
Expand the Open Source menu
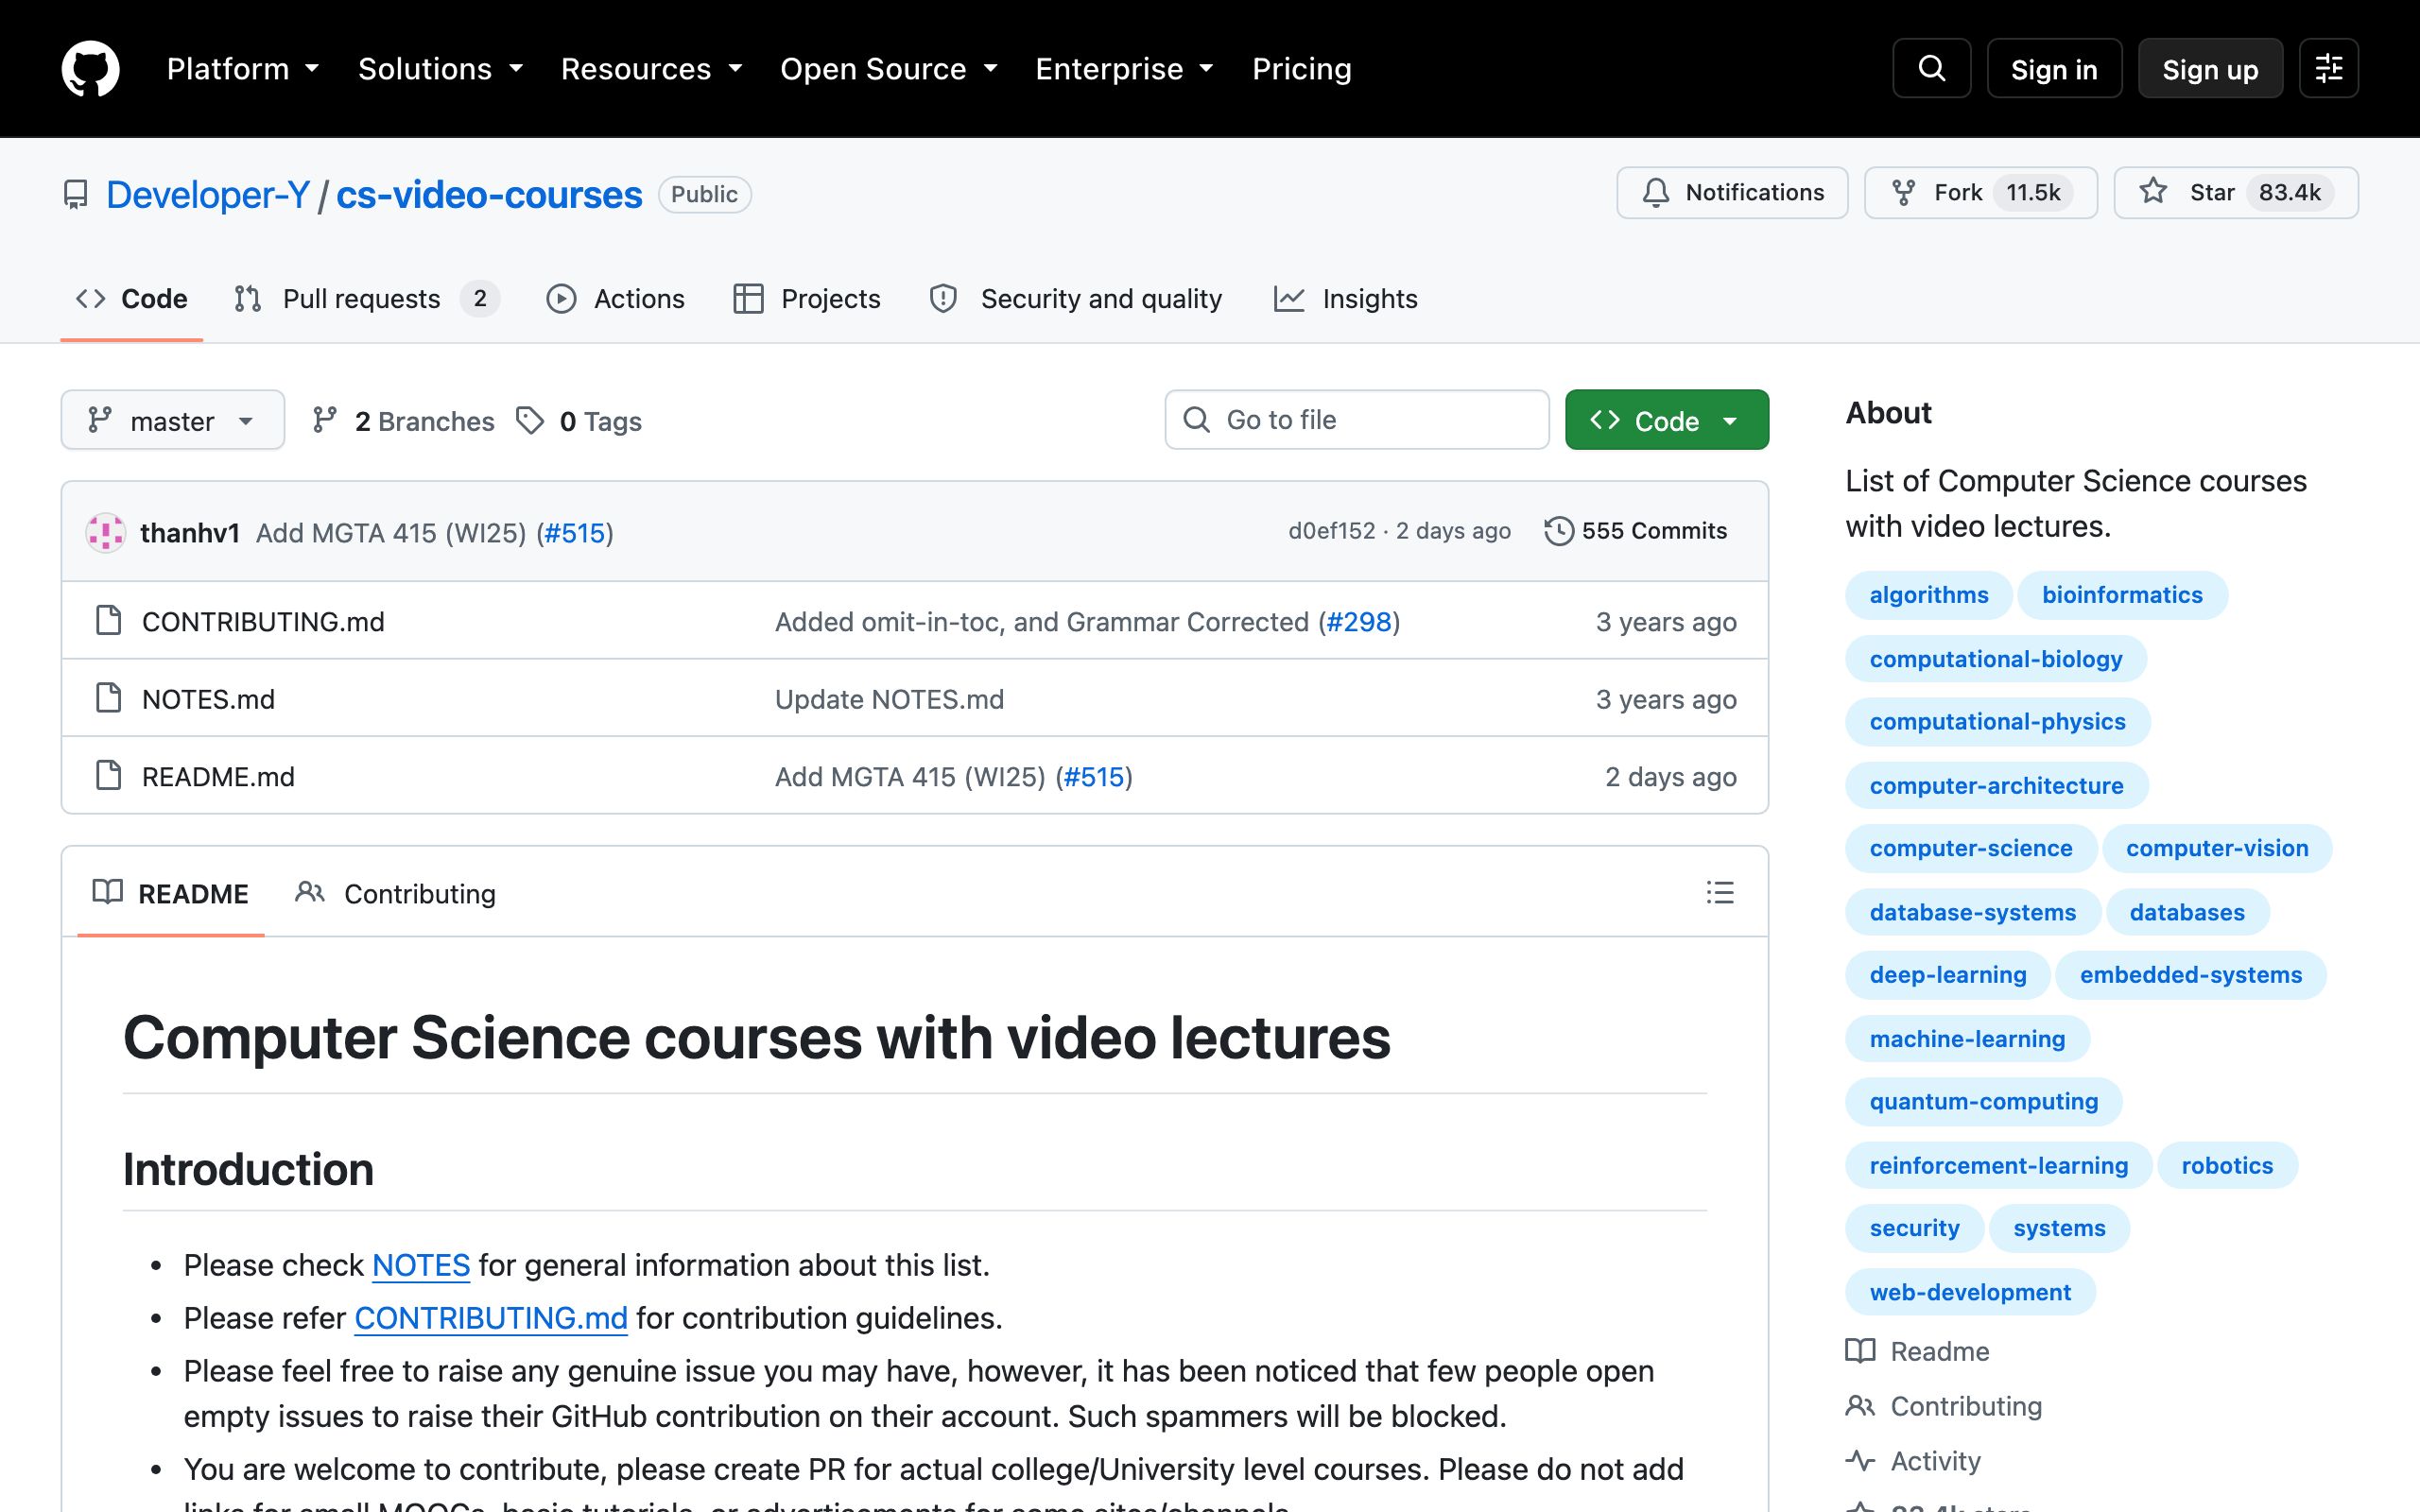(x=889, y=68)
